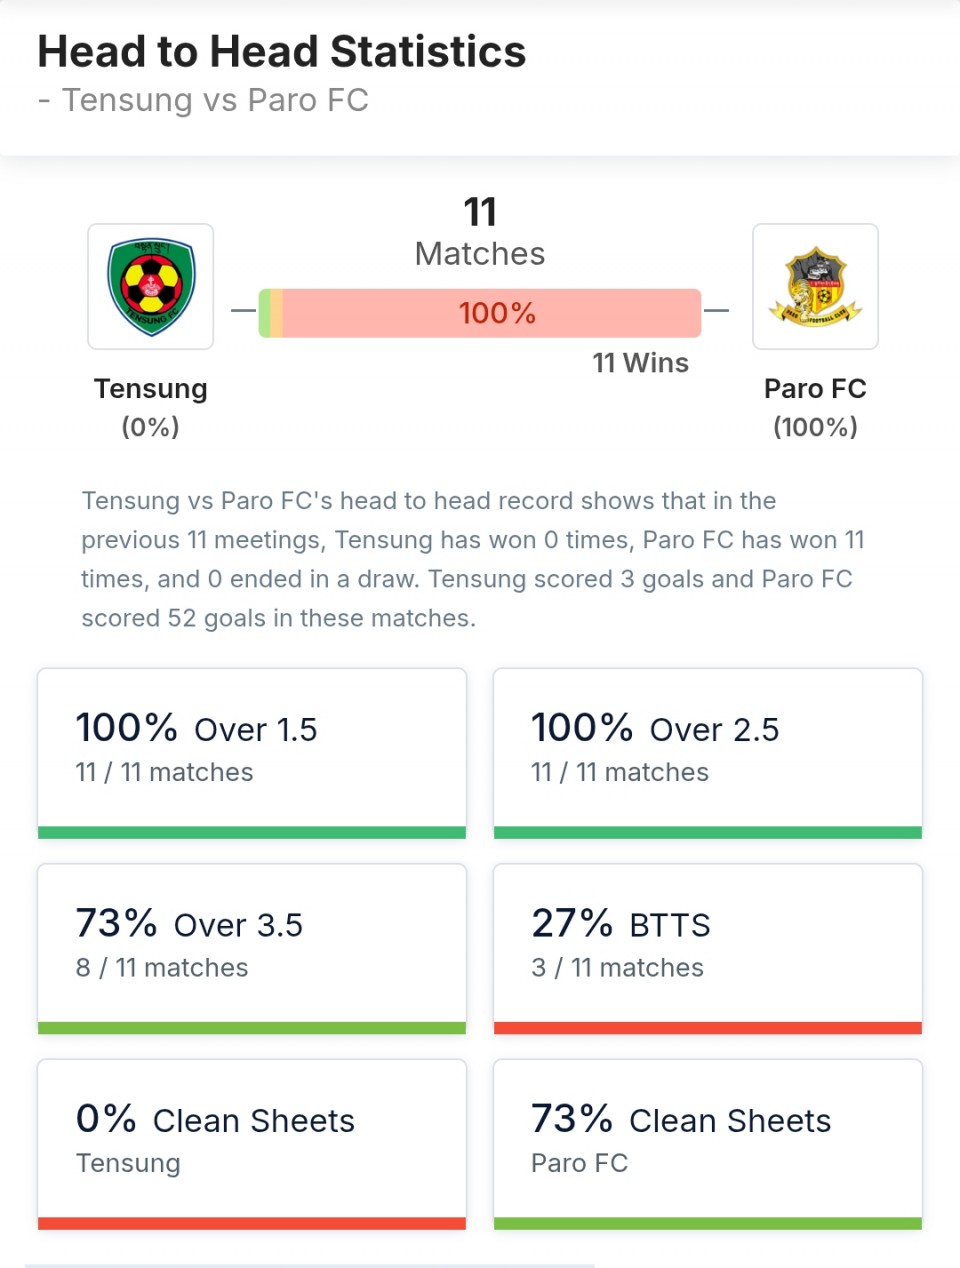960x1268 pixels.
Task: Click the Head to Head Statistics heading
Action: (x=281, y=52)
